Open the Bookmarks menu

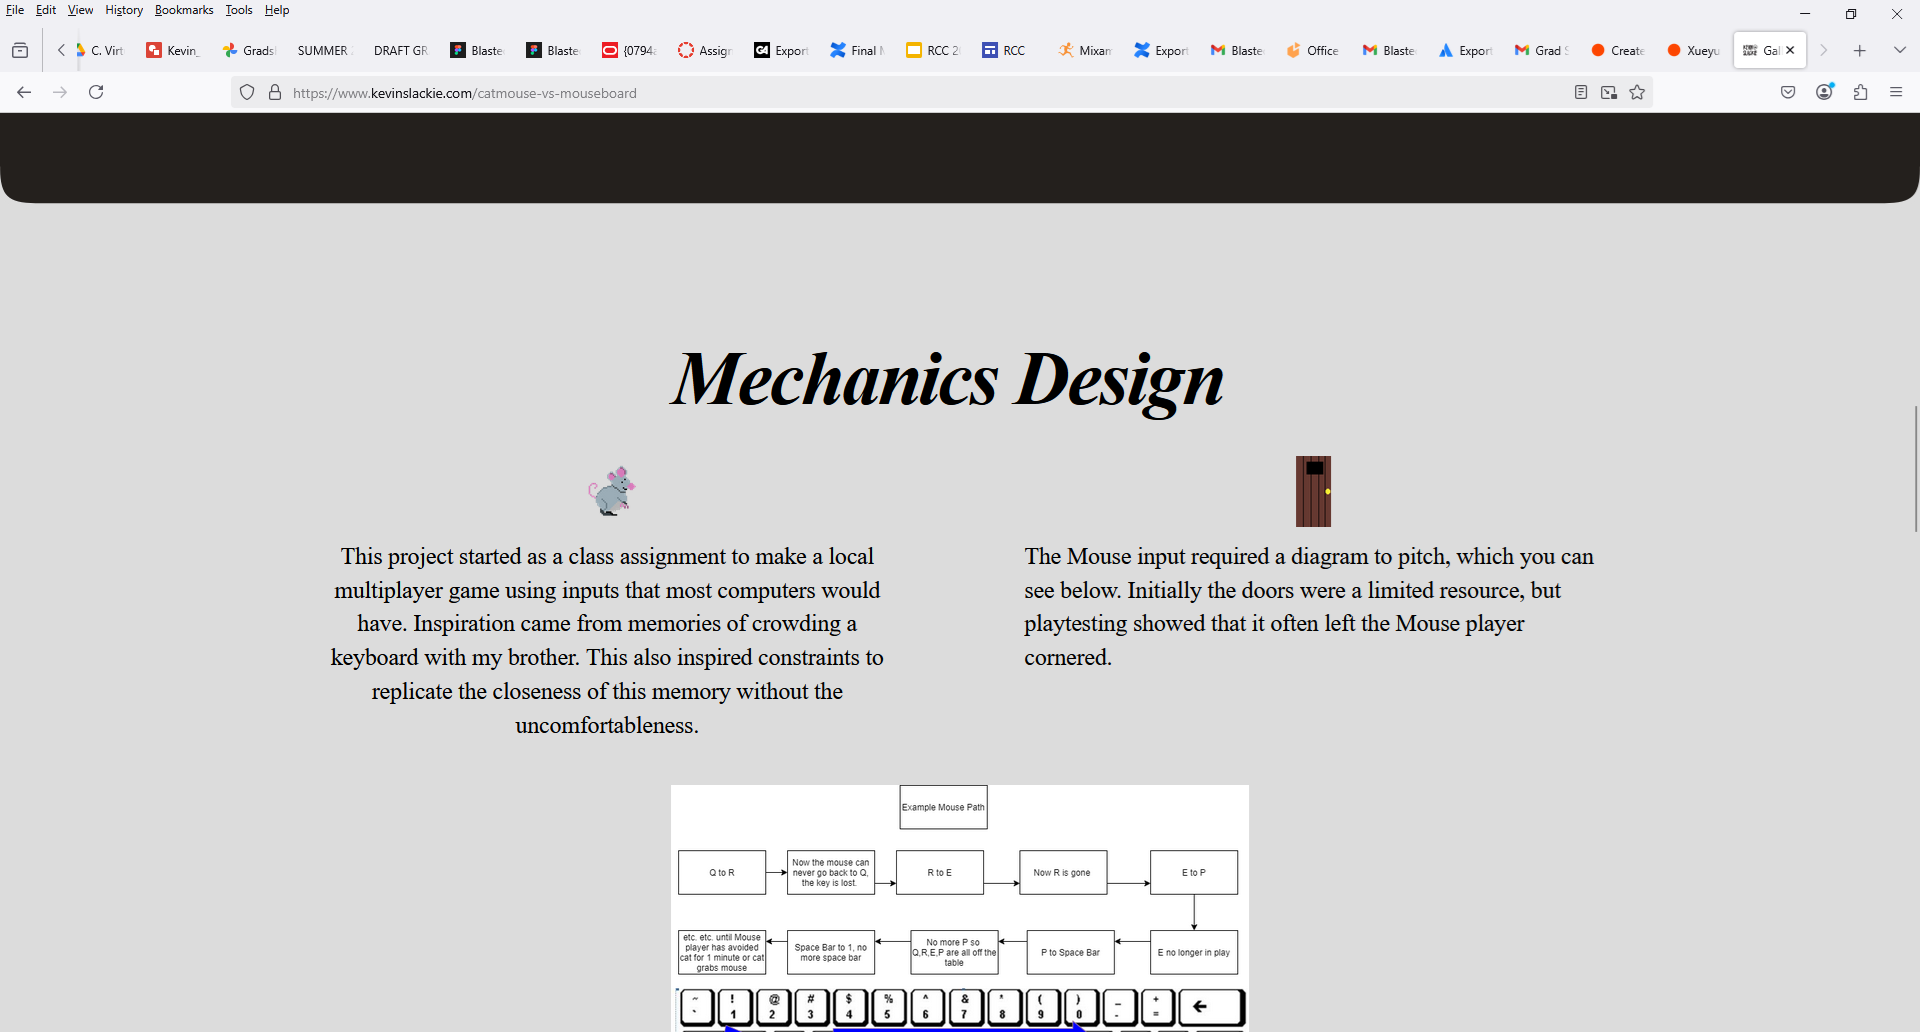184,10
